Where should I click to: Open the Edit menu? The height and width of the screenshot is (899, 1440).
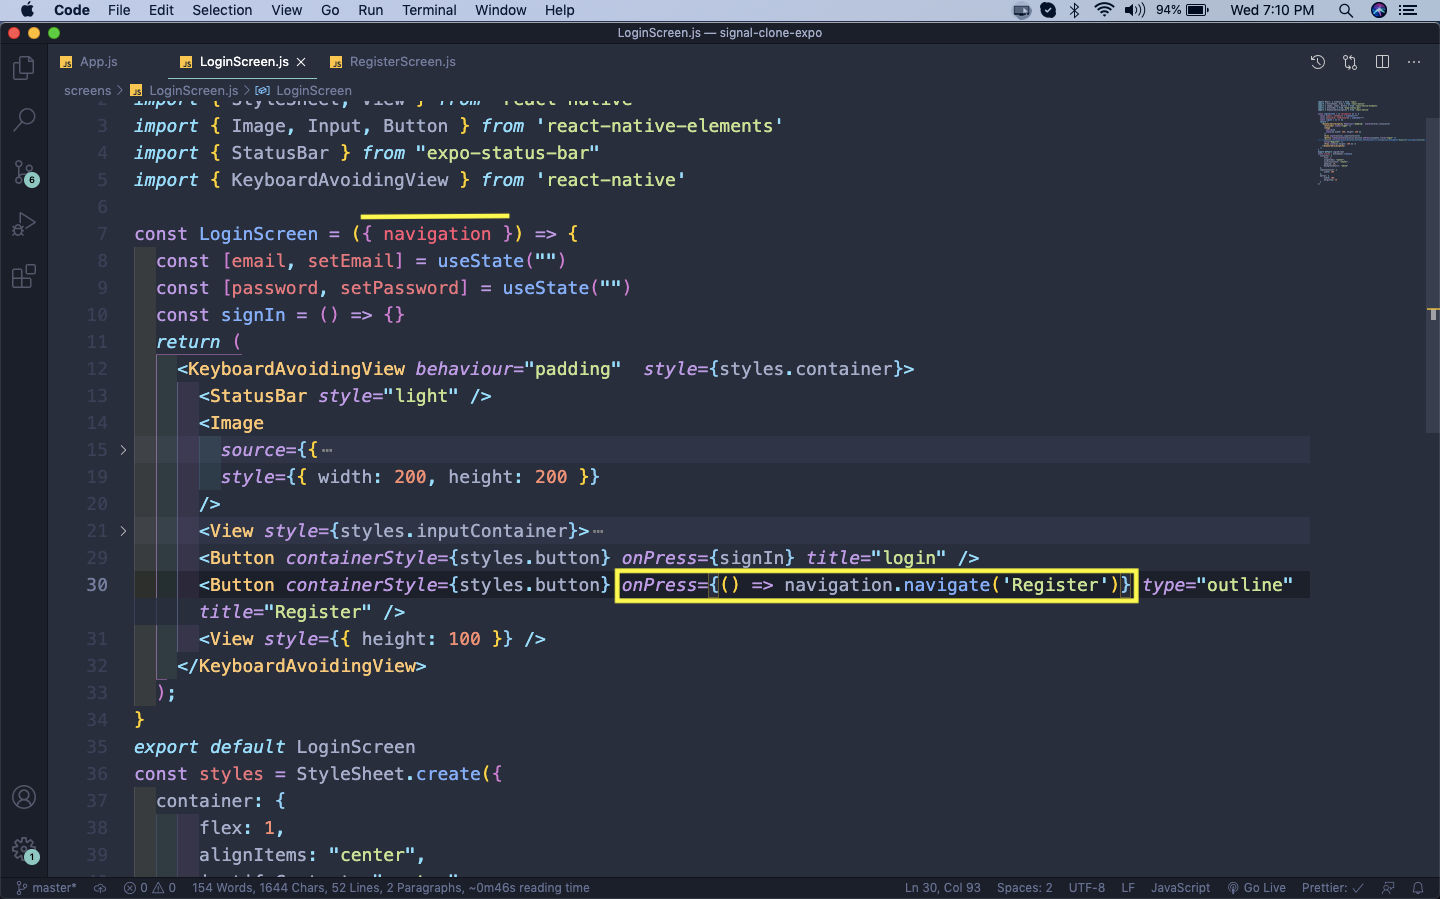pos(161,10)
